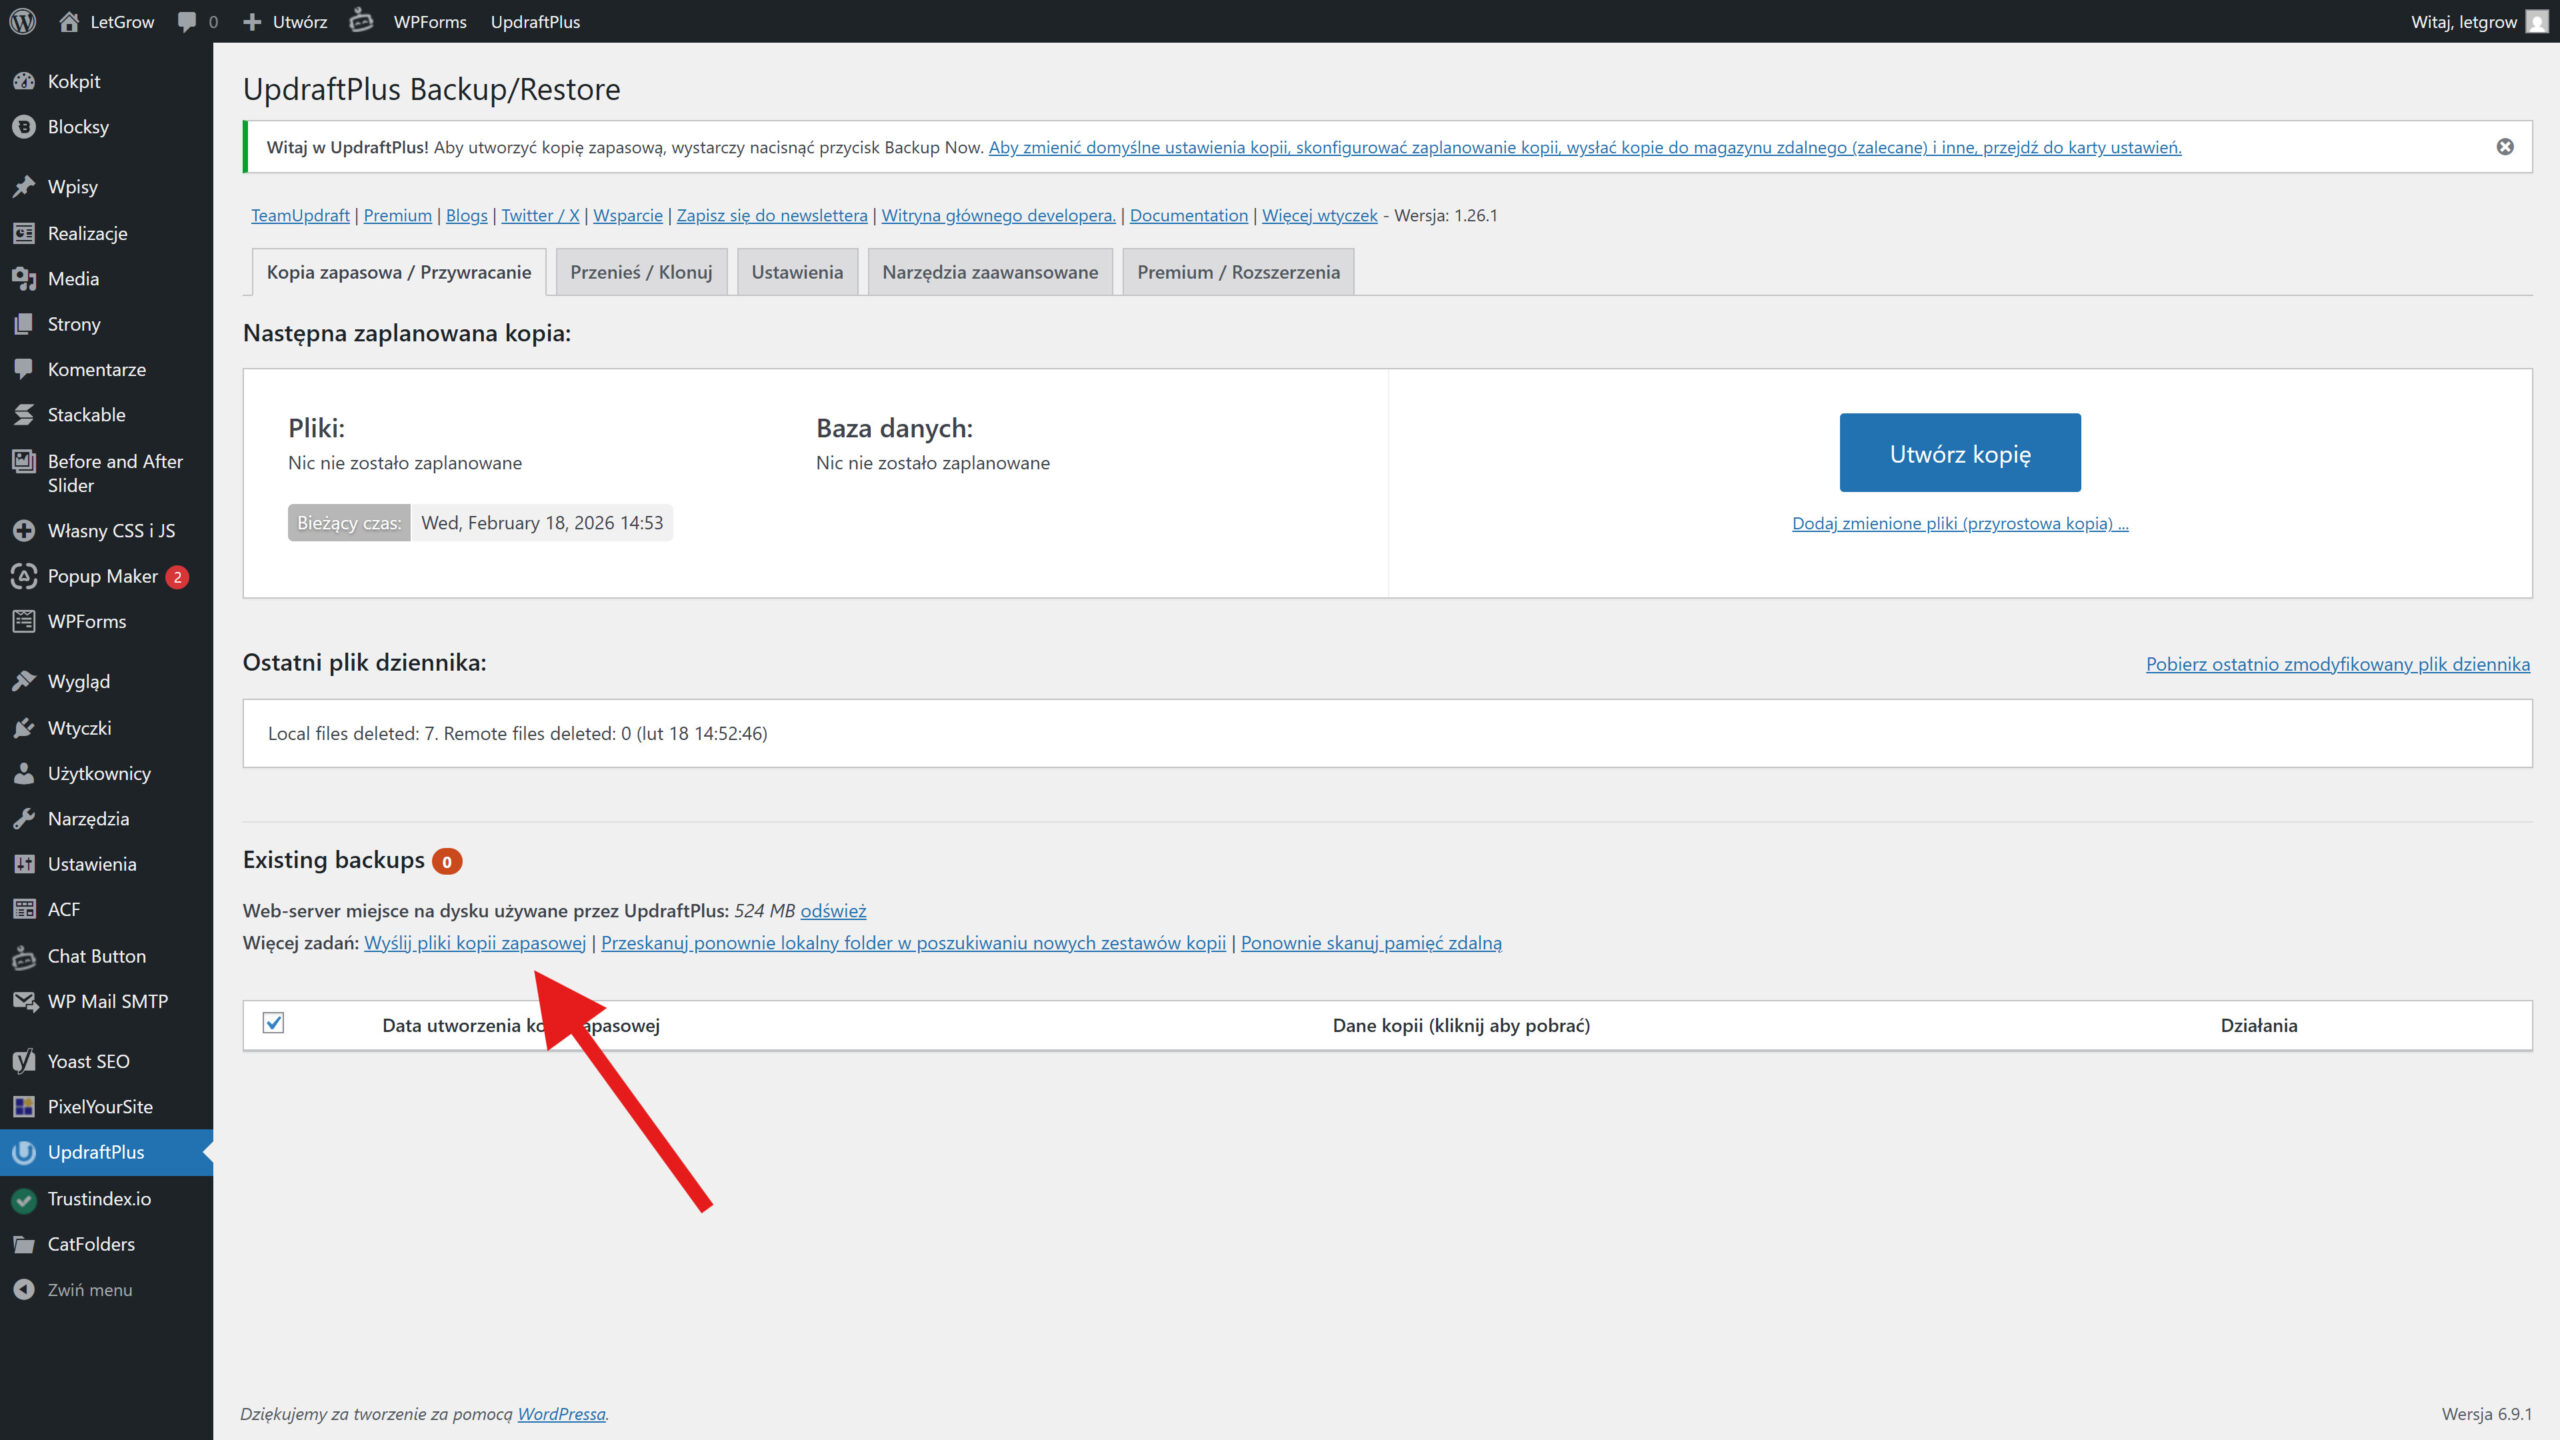Switch to the Ustawienia tab

(x=797, y=272)
